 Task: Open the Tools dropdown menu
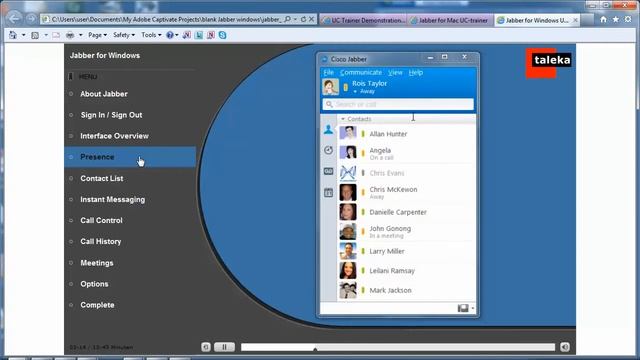[151, 35]
